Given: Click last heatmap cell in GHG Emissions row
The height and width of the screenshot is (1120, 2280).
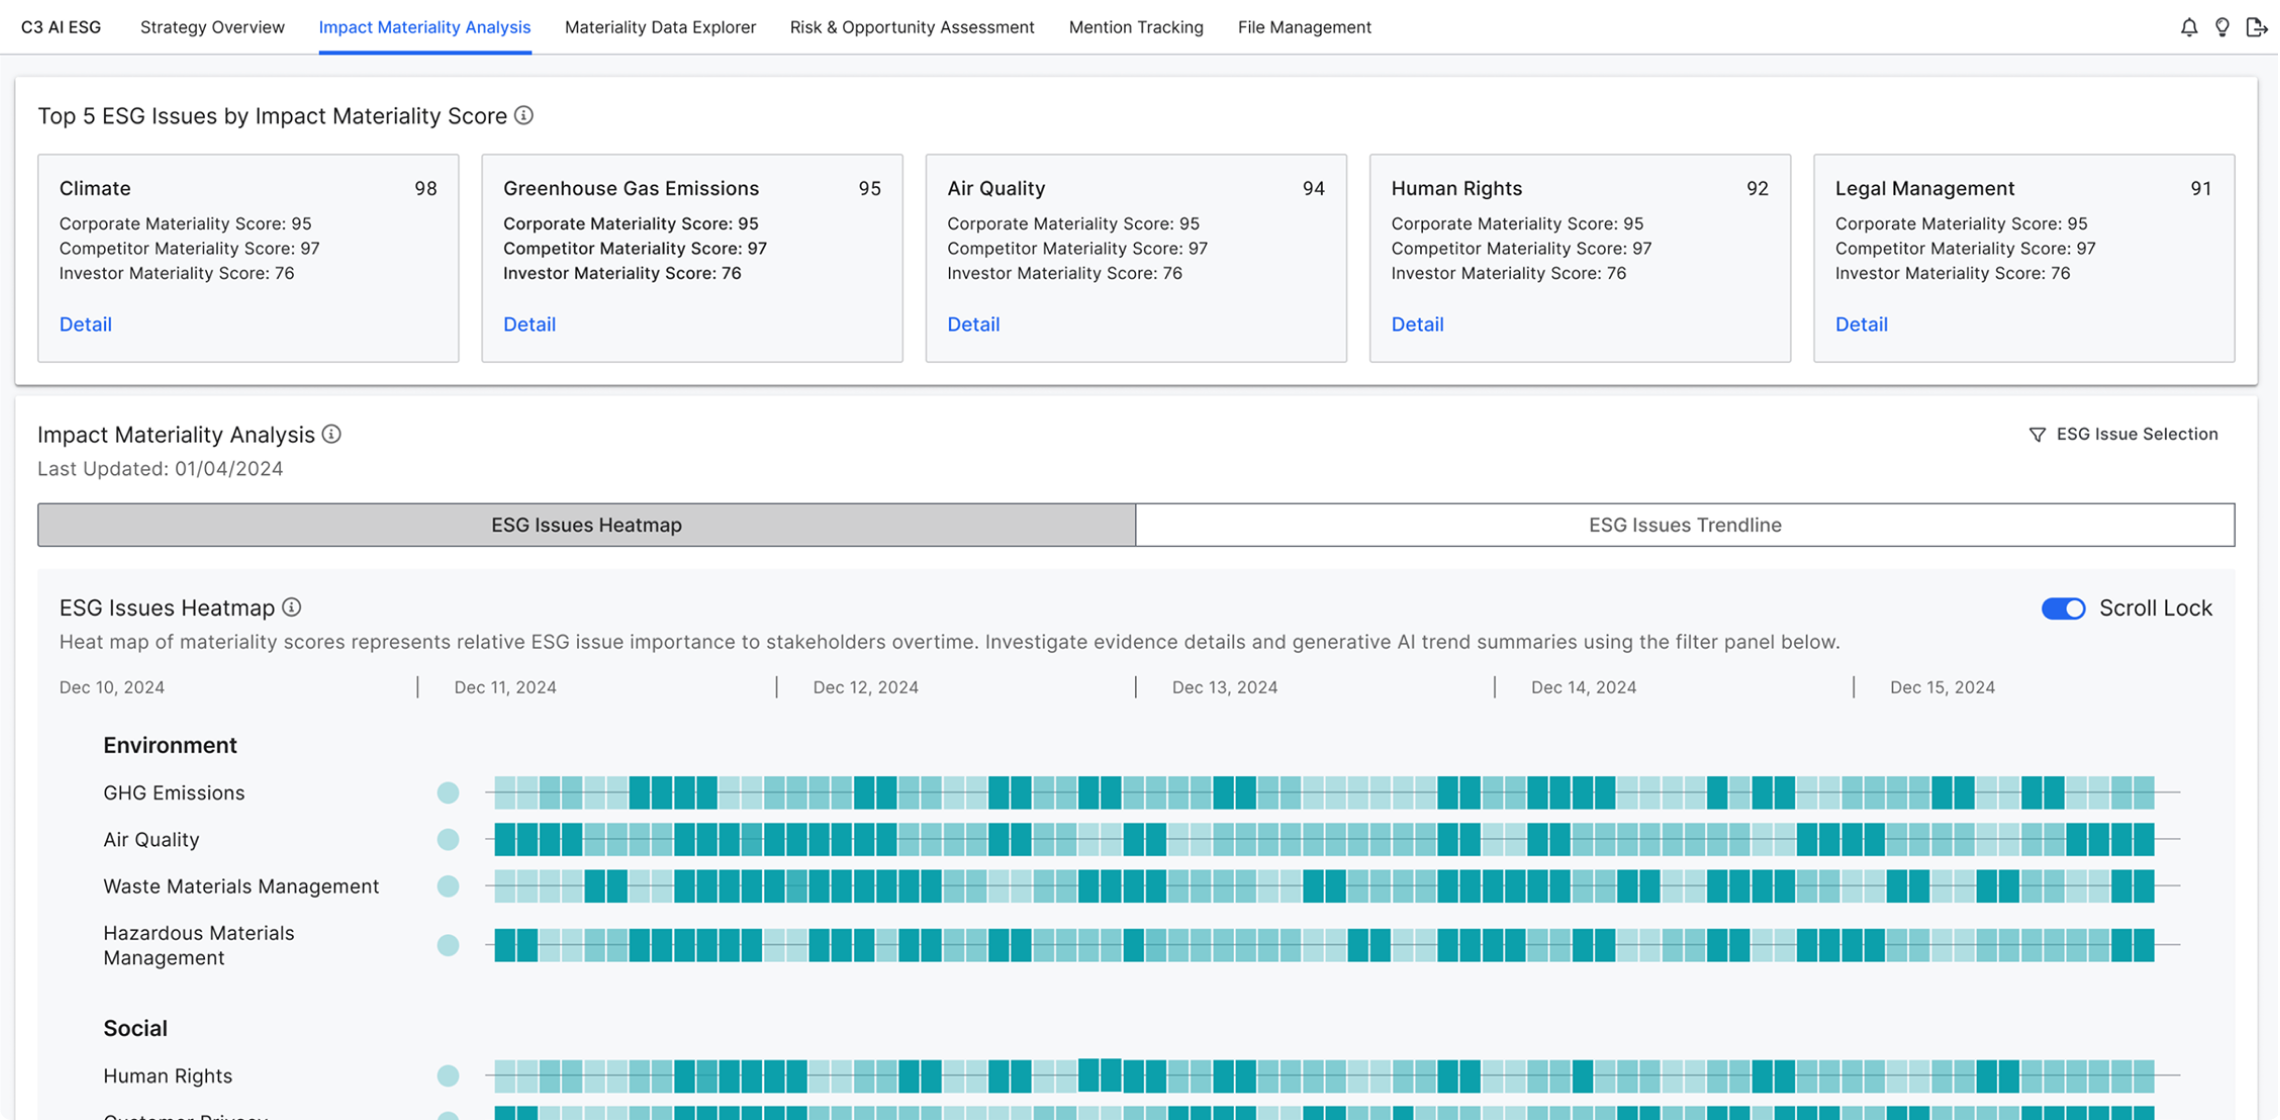Looking at the screenshot, I should (x=2144, y=793).
